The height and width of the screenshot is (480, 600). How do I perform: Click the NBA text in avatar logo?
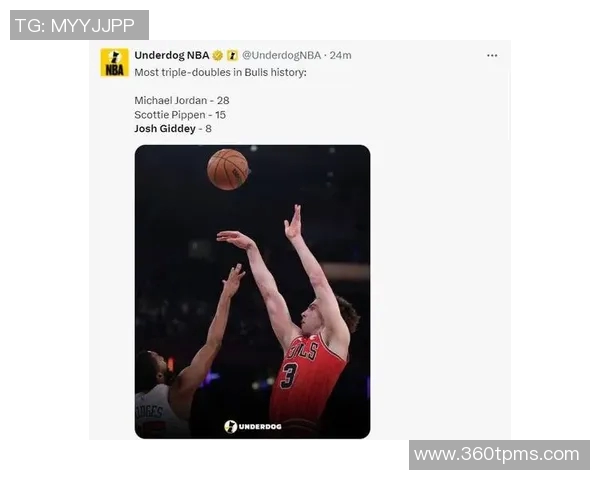click(114, 70)
